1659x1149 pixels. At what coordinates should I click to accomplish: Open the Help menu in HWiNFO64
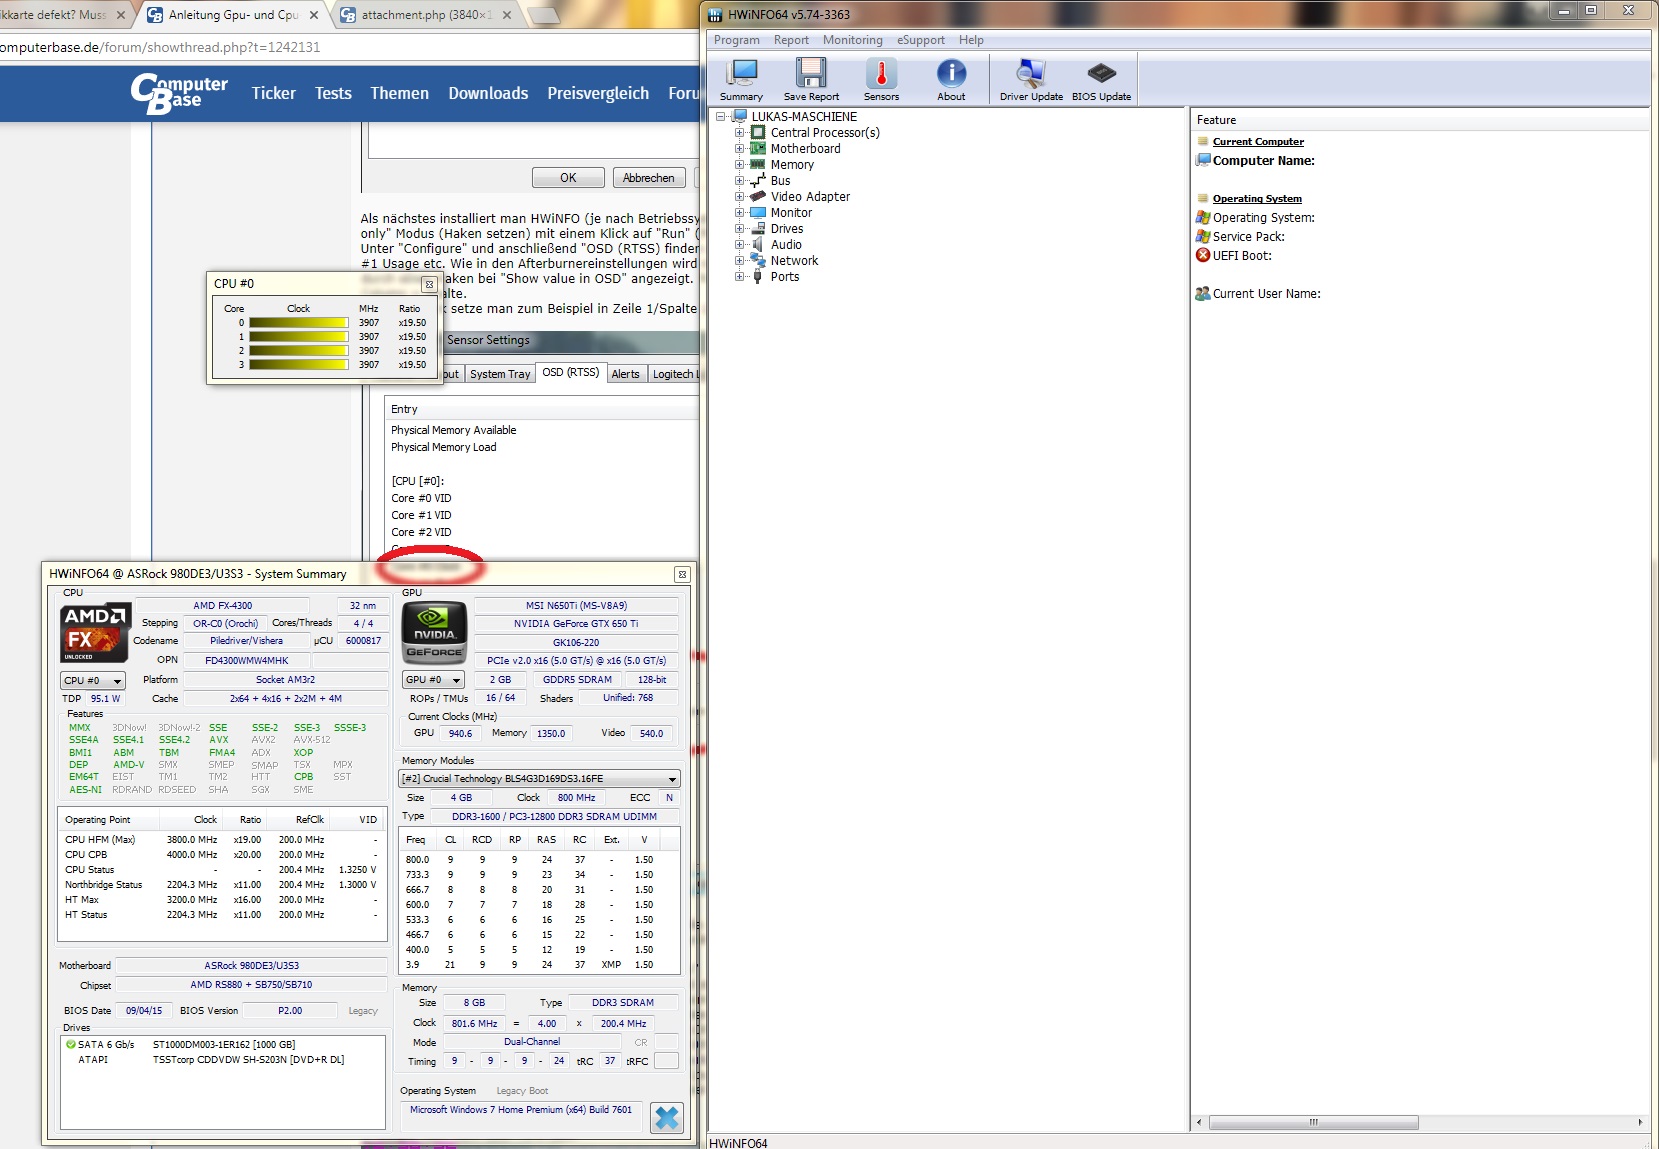pos(971,40)
